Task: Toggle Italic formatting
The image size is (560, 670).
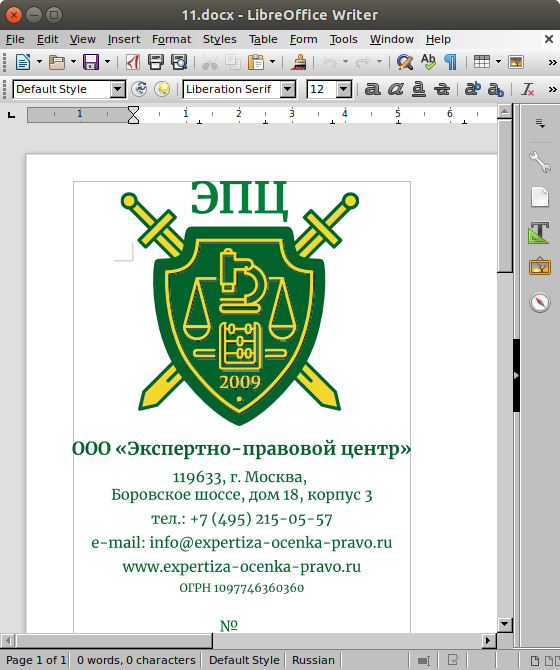Action: 396,89
